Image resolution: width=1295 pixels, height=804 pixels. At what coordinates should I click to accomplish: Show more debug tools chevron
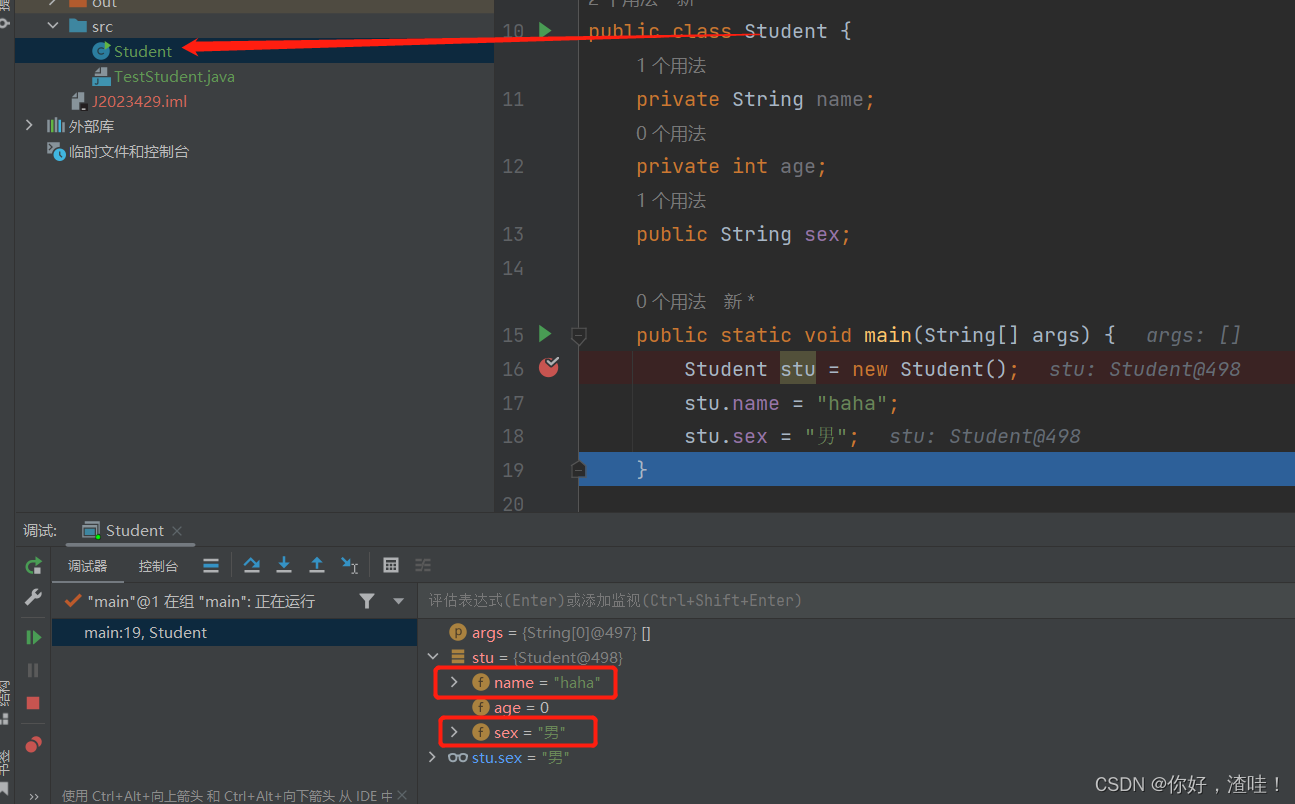tap(33, 796)
